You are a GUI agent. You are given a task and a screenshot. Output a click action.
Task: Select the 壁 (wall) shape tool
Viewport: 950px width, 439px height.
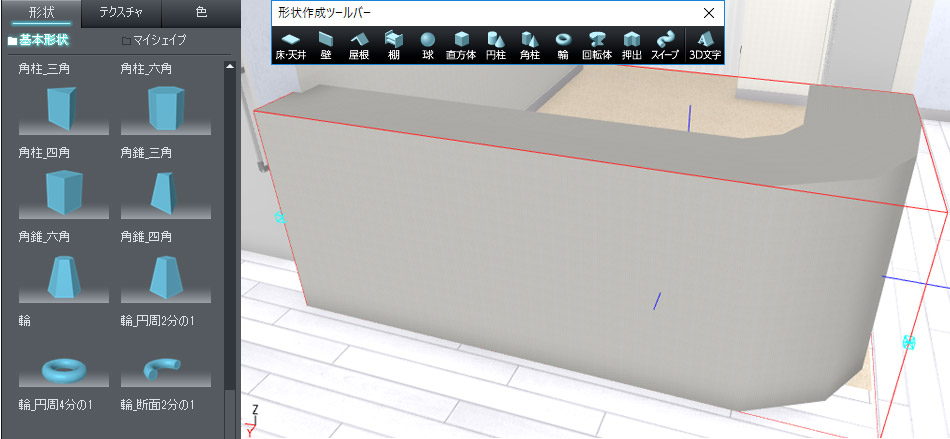click(326, 45)
